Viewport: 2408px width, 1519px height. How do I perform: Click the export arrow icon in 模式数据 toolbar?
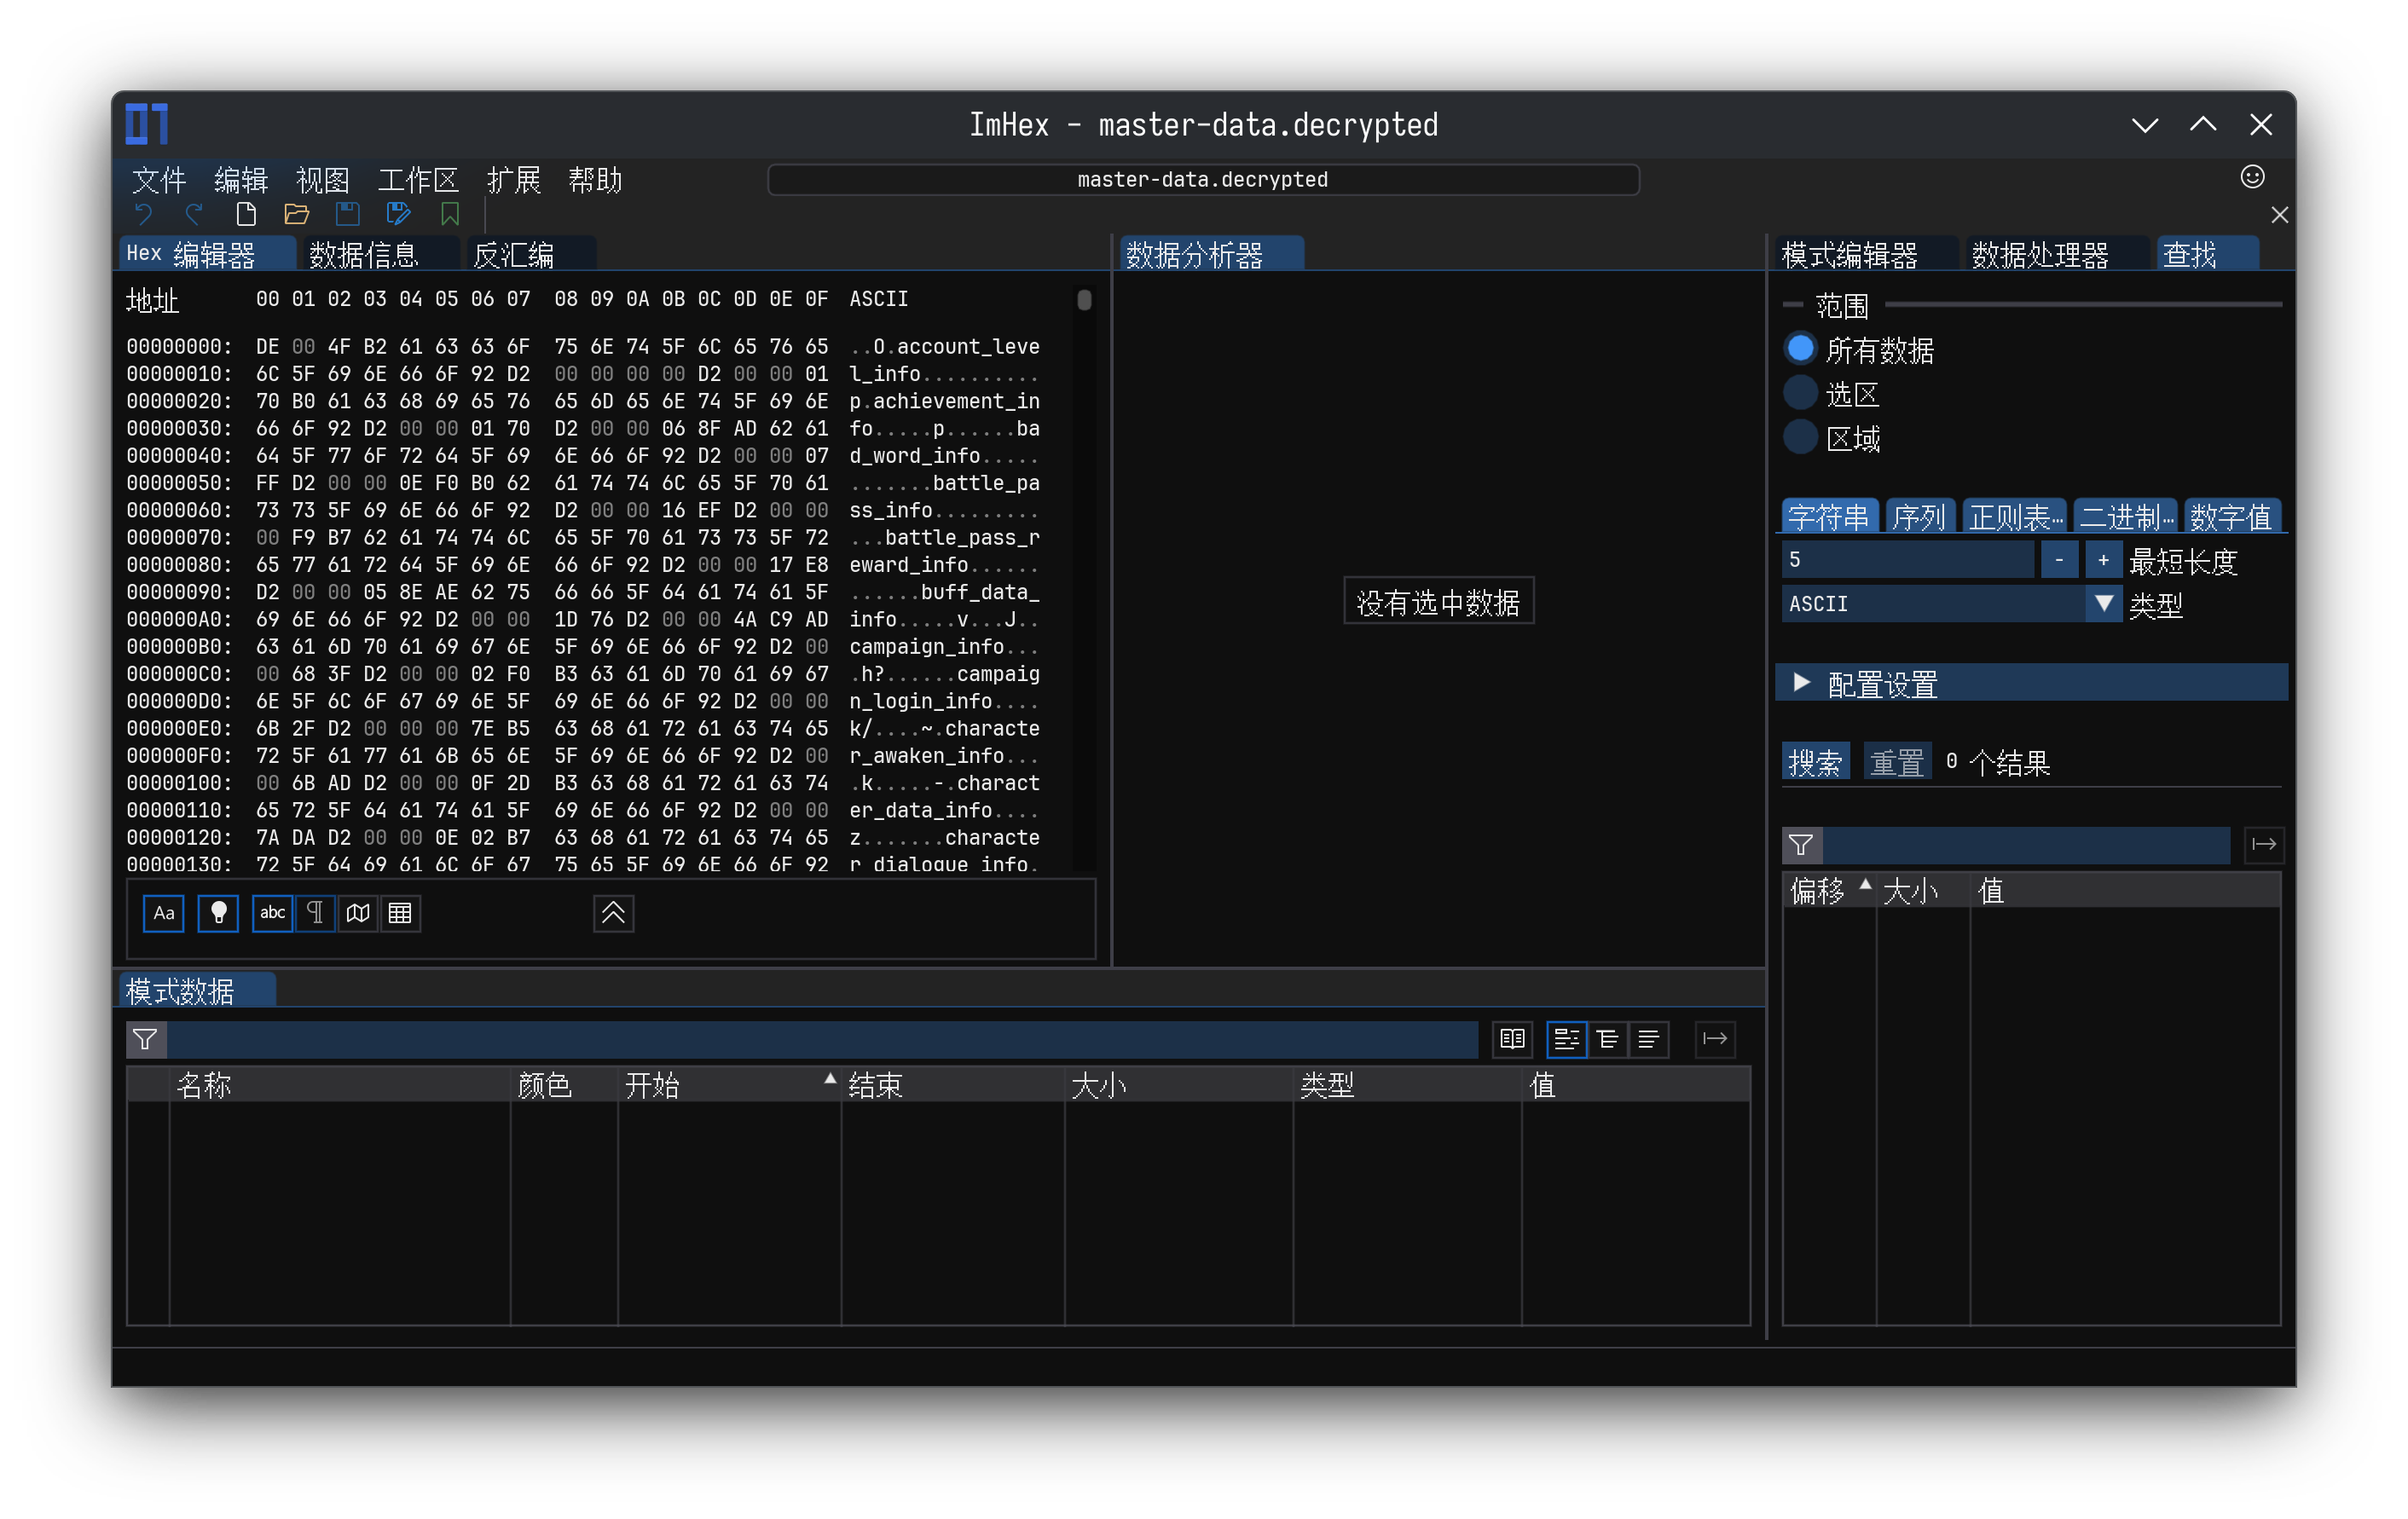point(1715,1040)
